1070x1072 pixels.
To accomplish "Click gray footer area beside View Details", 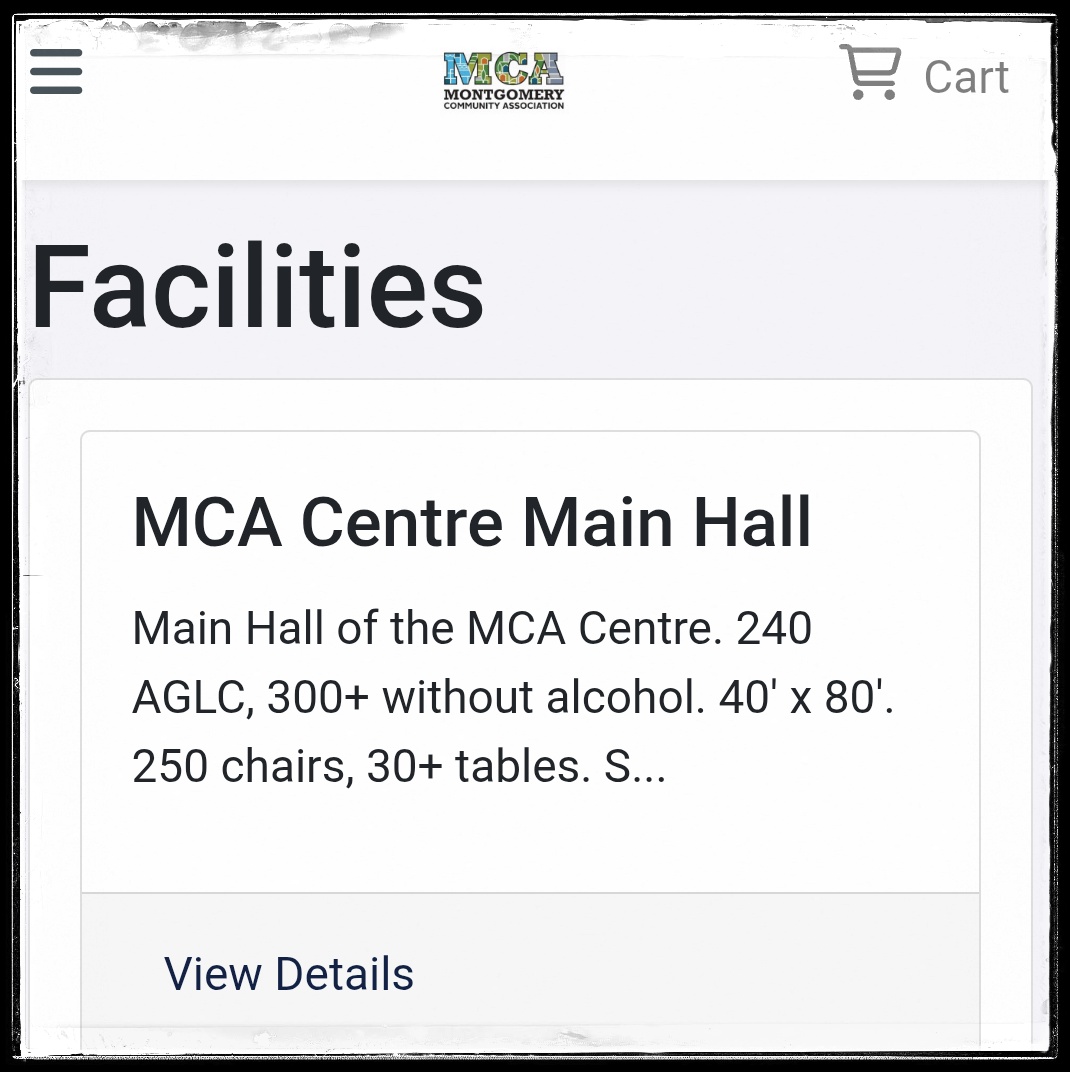I will pyautogui.click(x=697, y=974).
